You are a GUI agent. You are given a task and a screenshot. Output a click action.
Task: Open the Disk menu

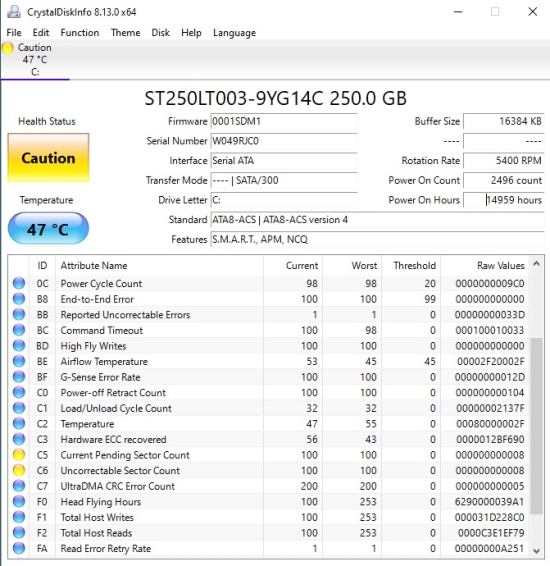[161, 33]
